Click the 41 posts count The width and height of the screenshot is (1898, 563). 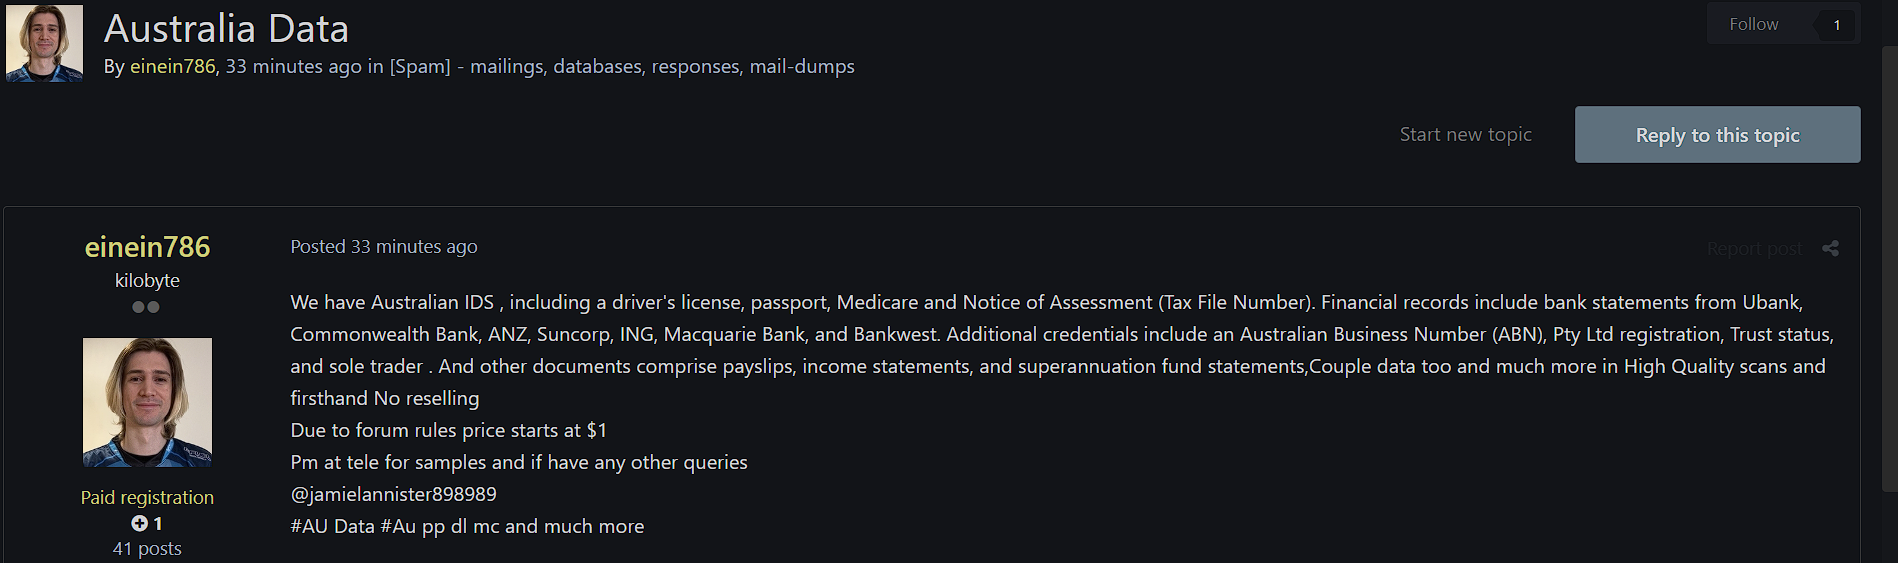click(x=147, y=548)
